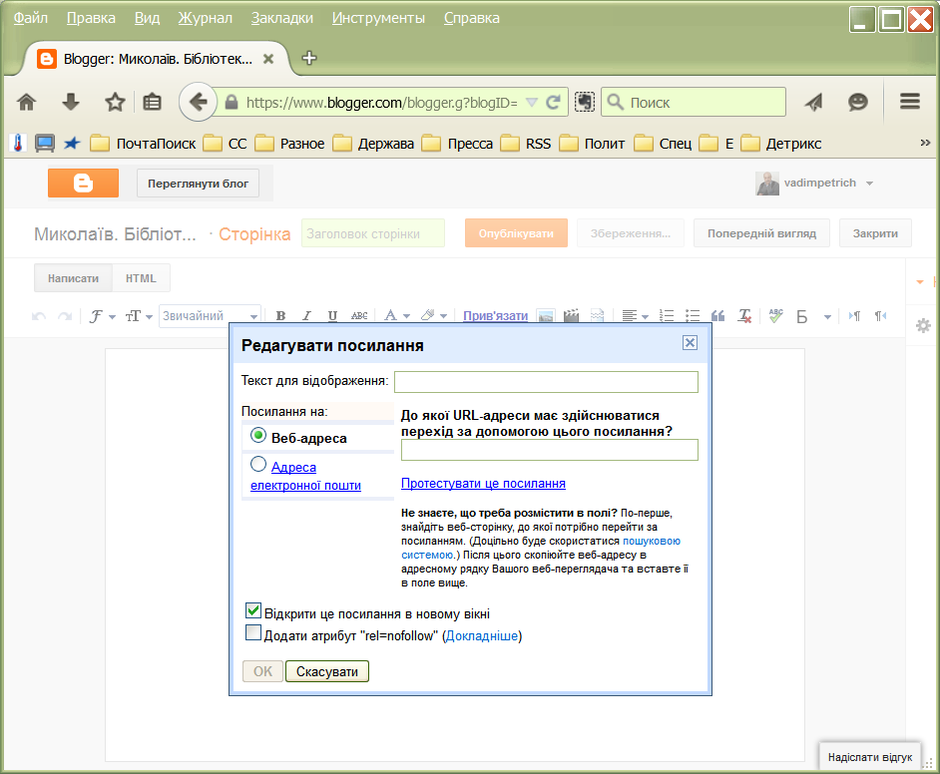Bookmark this page with the star icon
The image size is (940, 774).
pos(115,103)
